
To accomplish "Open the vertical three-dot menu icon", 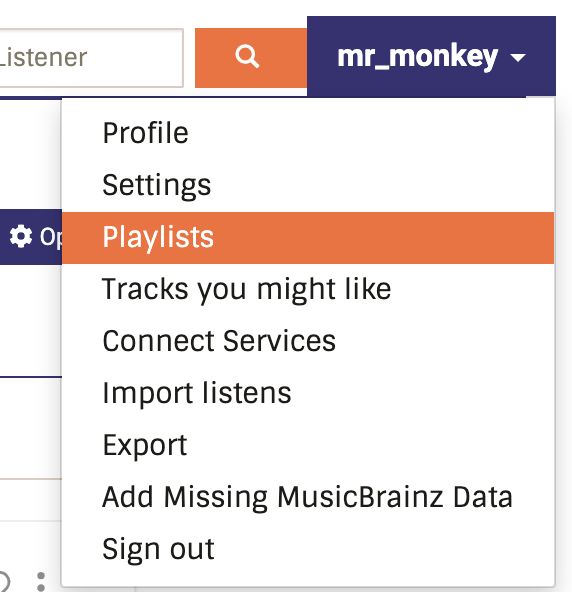I will click(x=41, y=582).
